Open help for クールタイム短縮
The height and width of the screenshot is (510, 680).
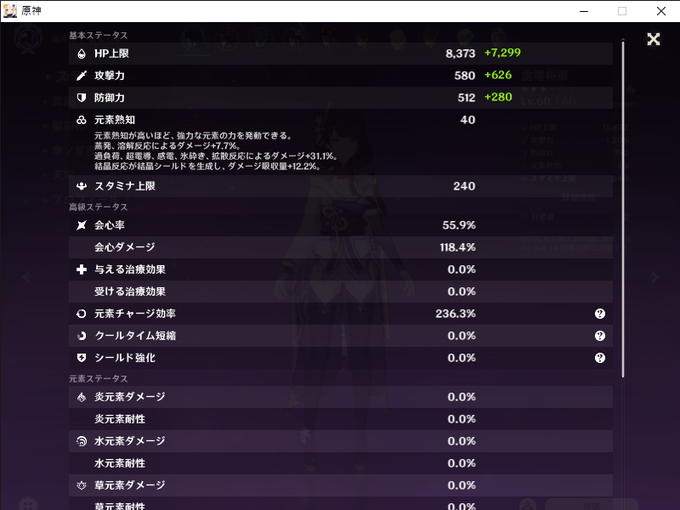pyautogui.click(x=600, y=336)
